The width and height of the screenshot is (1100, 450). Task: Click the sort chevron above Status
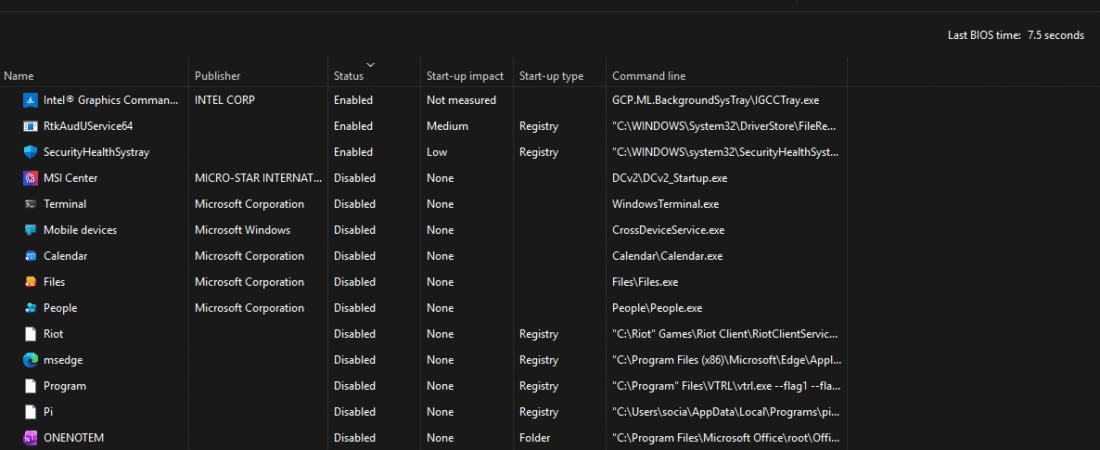tap(371, 65)
